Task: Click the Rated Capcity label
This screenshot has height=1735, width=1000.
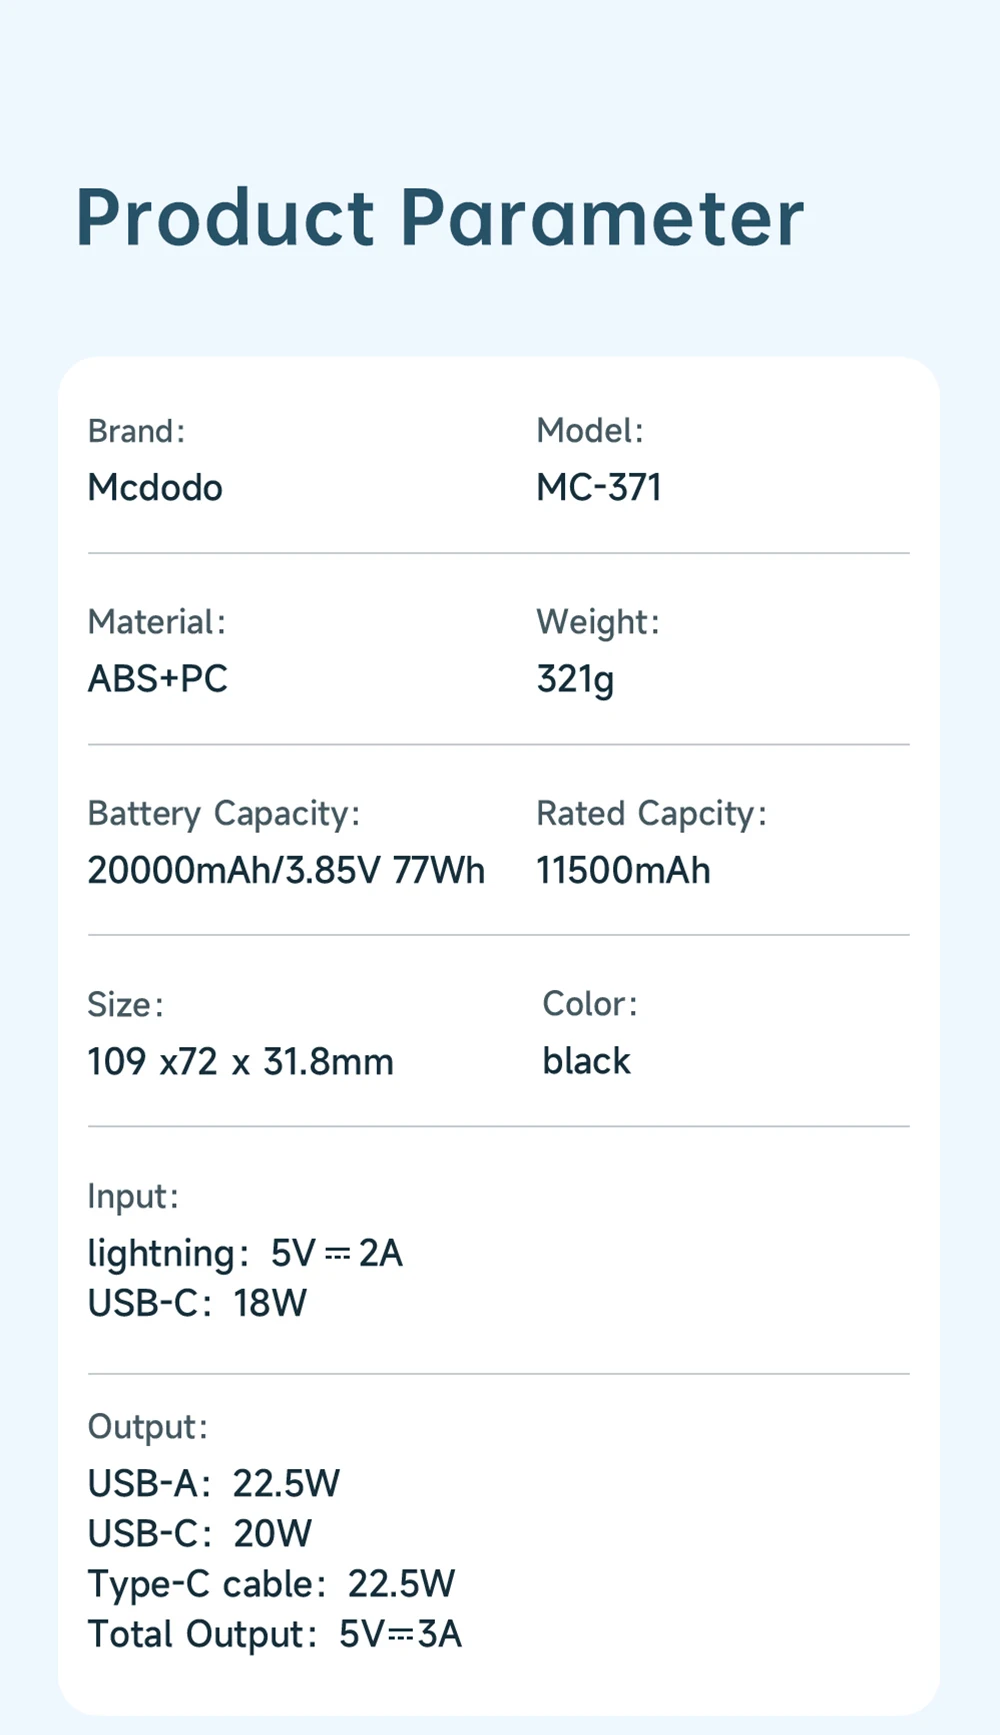Action: point(651,814)
